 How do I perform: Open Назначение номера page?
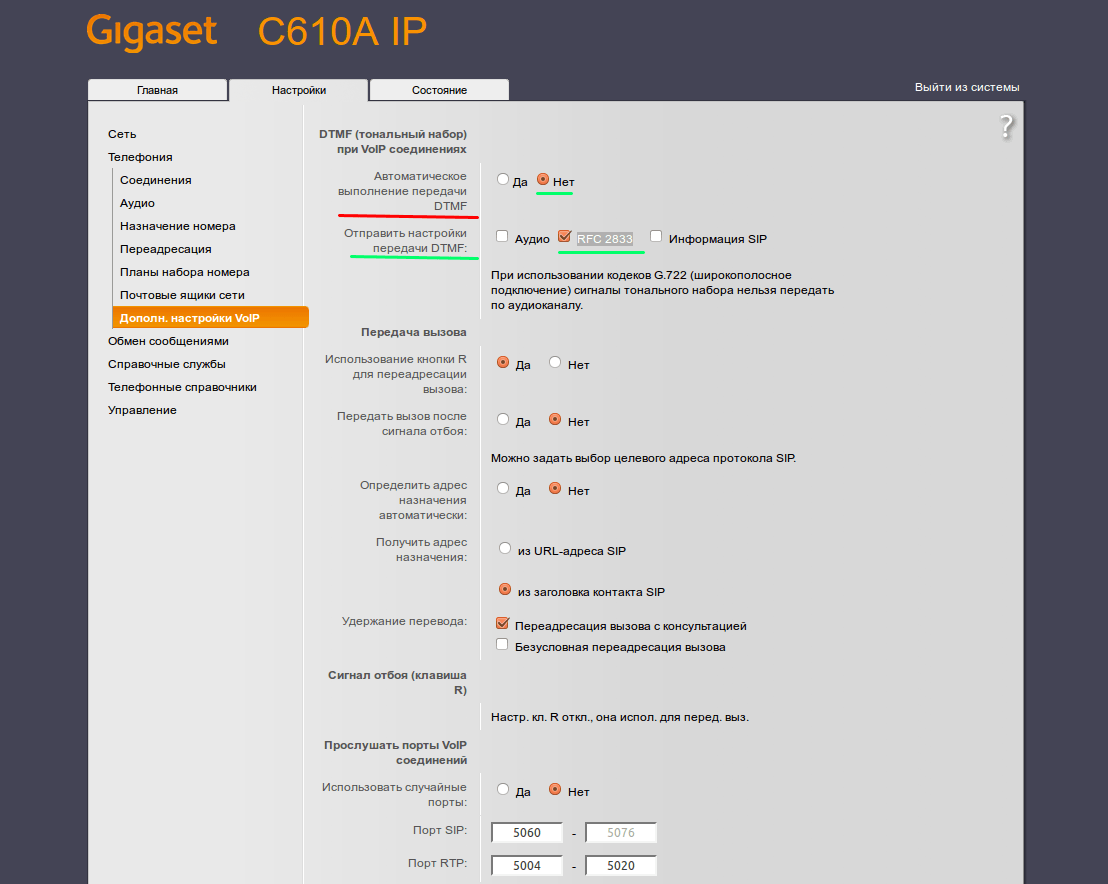[x=177, y=226]
